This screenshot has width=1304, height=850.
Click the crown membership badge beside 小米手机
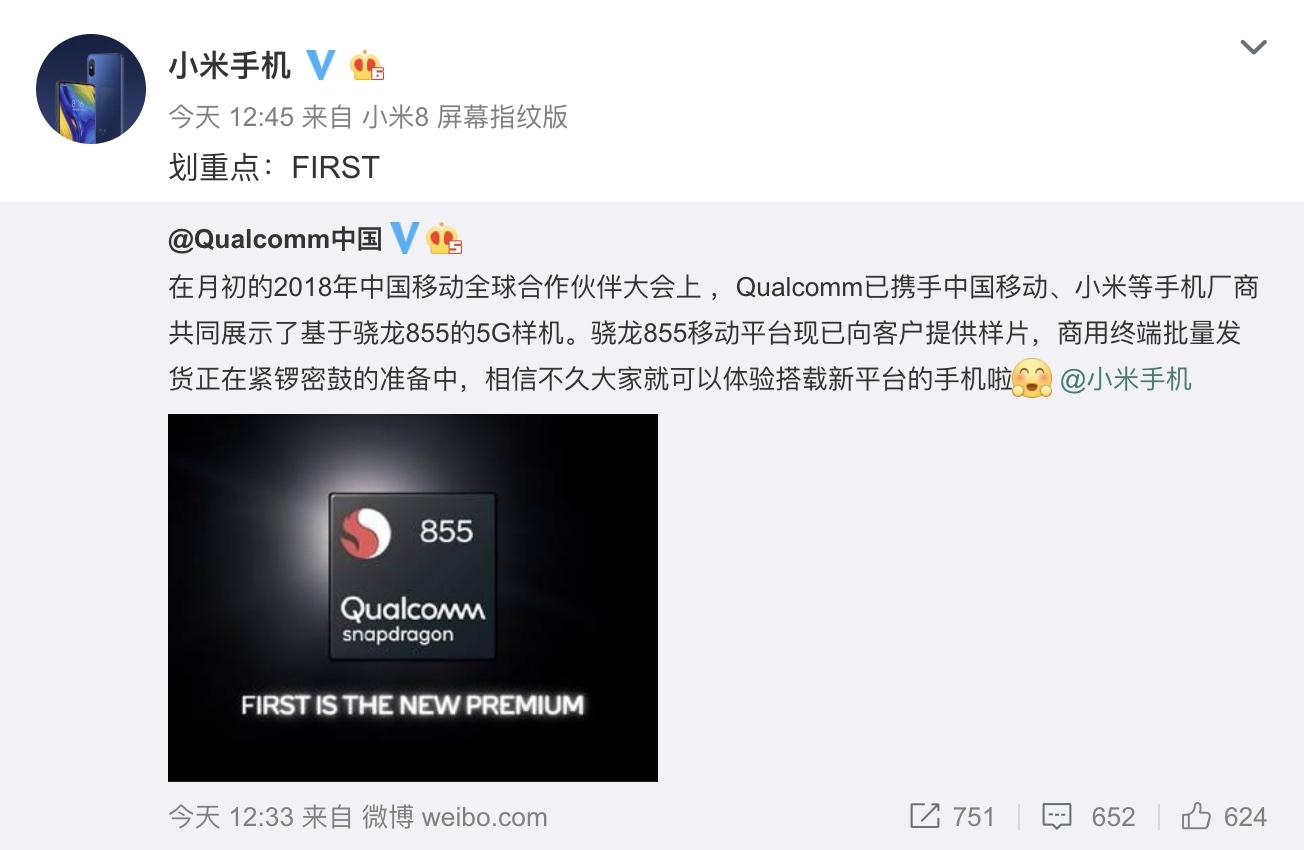367,66
